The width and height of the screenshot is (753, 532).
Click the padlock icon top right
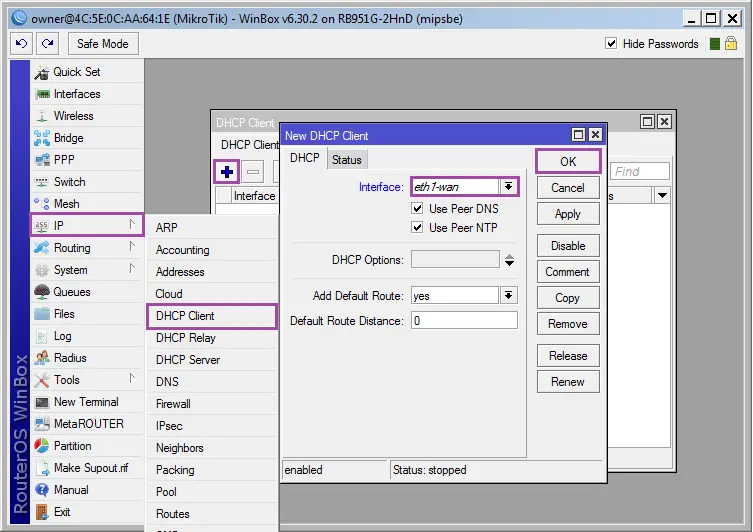(x=731, y=44)
